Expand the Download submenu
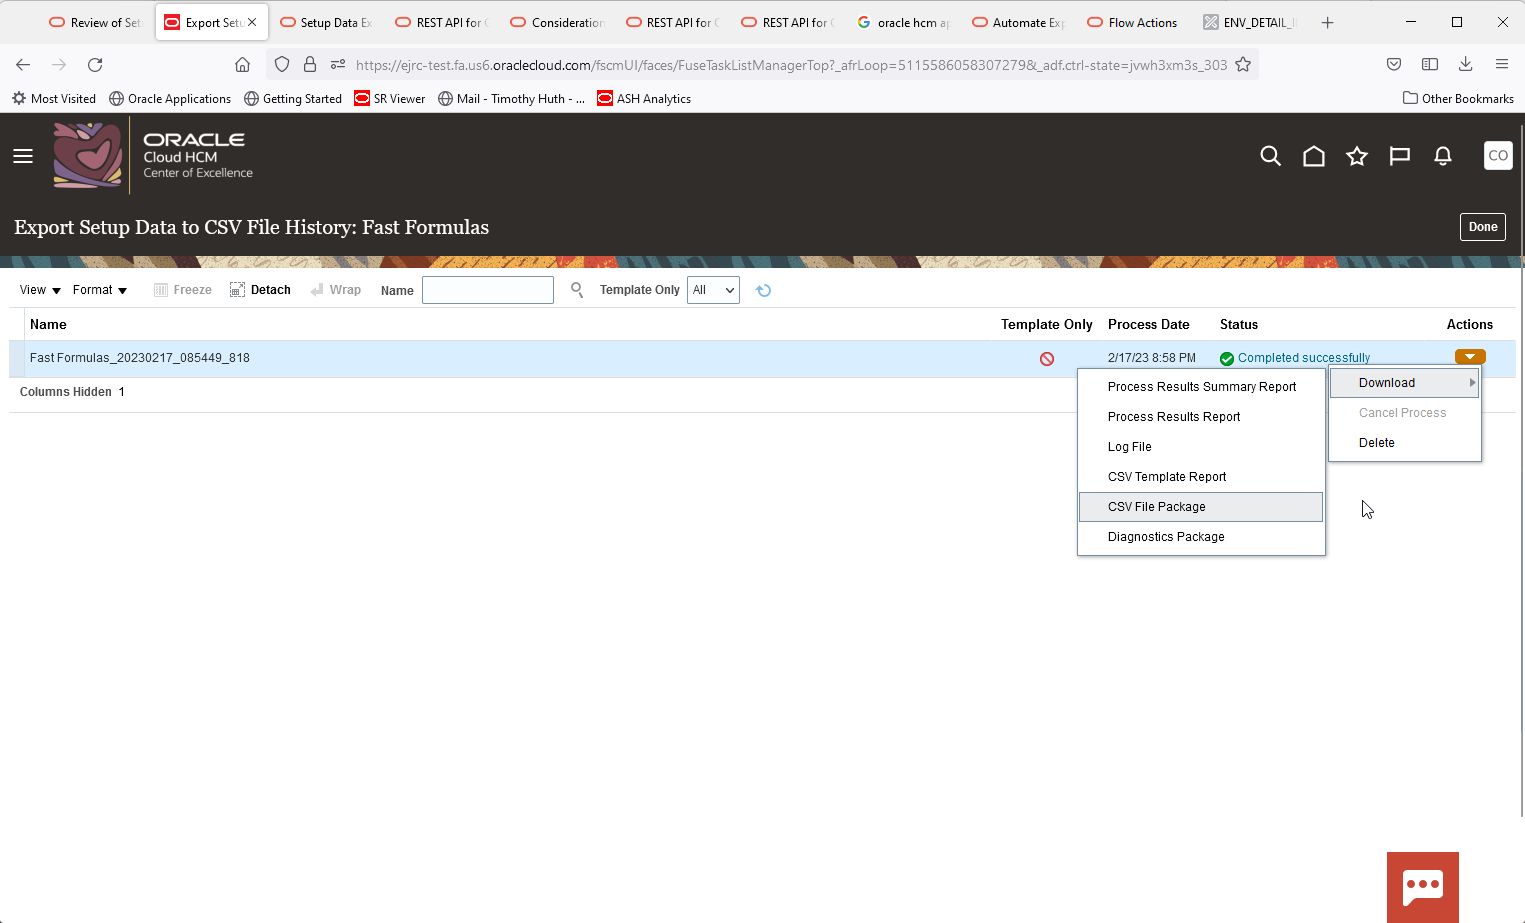The height and width of the screenshot is (923, 1525). click(1404, 383)
